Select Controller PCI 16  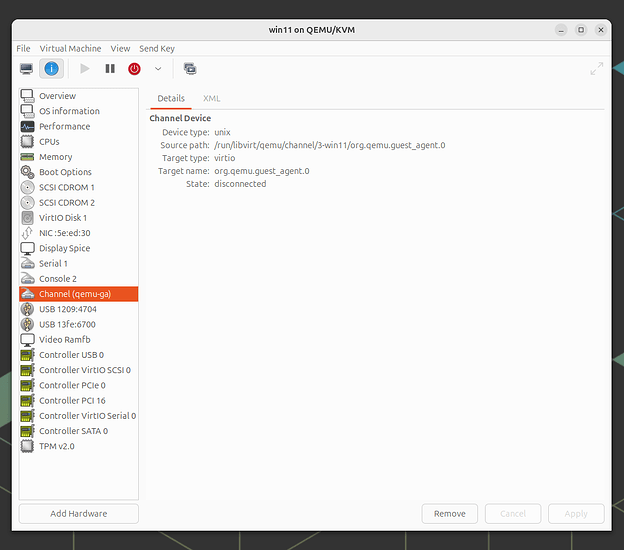tap(79, 400)
